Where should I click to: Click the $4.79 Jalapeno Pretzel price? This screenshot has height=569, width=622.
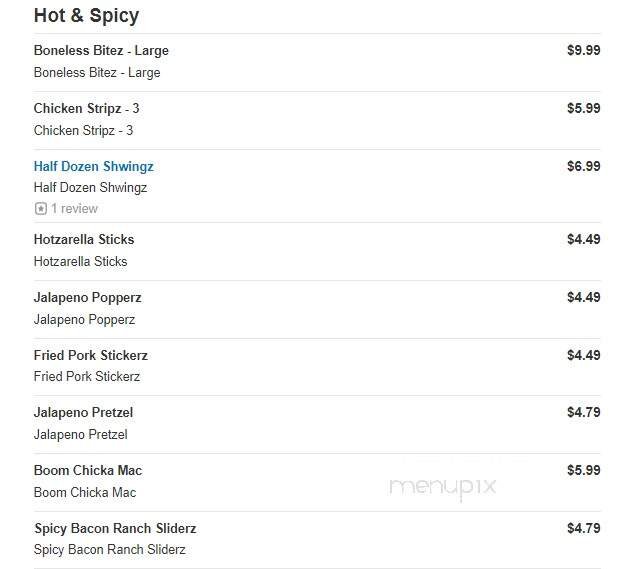click(583, 413)
